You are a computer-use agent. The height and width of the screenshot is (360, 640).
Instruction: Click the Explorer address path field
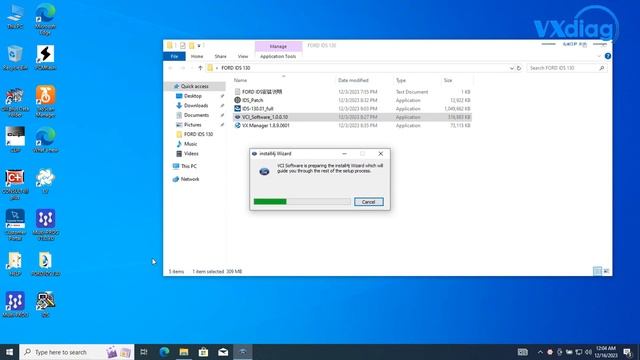pyautogui.click(x=359, y=68)
